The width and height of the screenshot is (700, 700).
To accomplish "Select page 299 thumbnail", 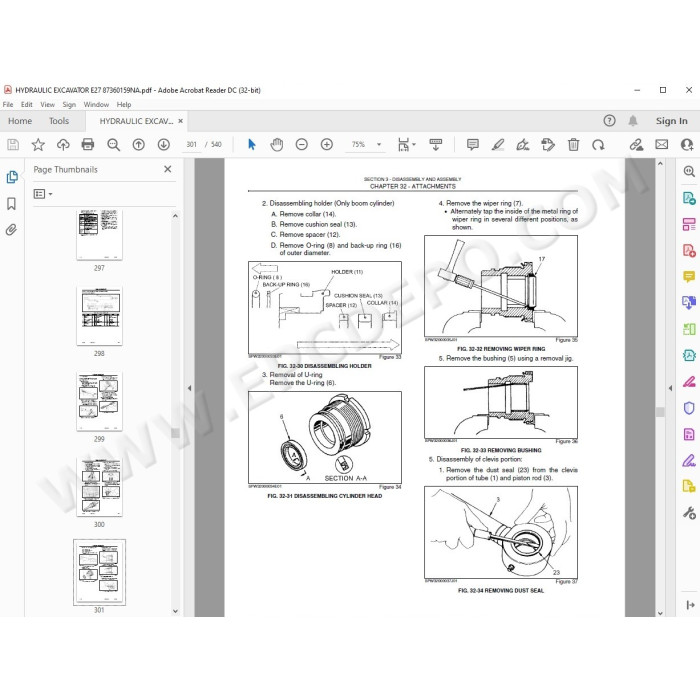I will (99, 401).
